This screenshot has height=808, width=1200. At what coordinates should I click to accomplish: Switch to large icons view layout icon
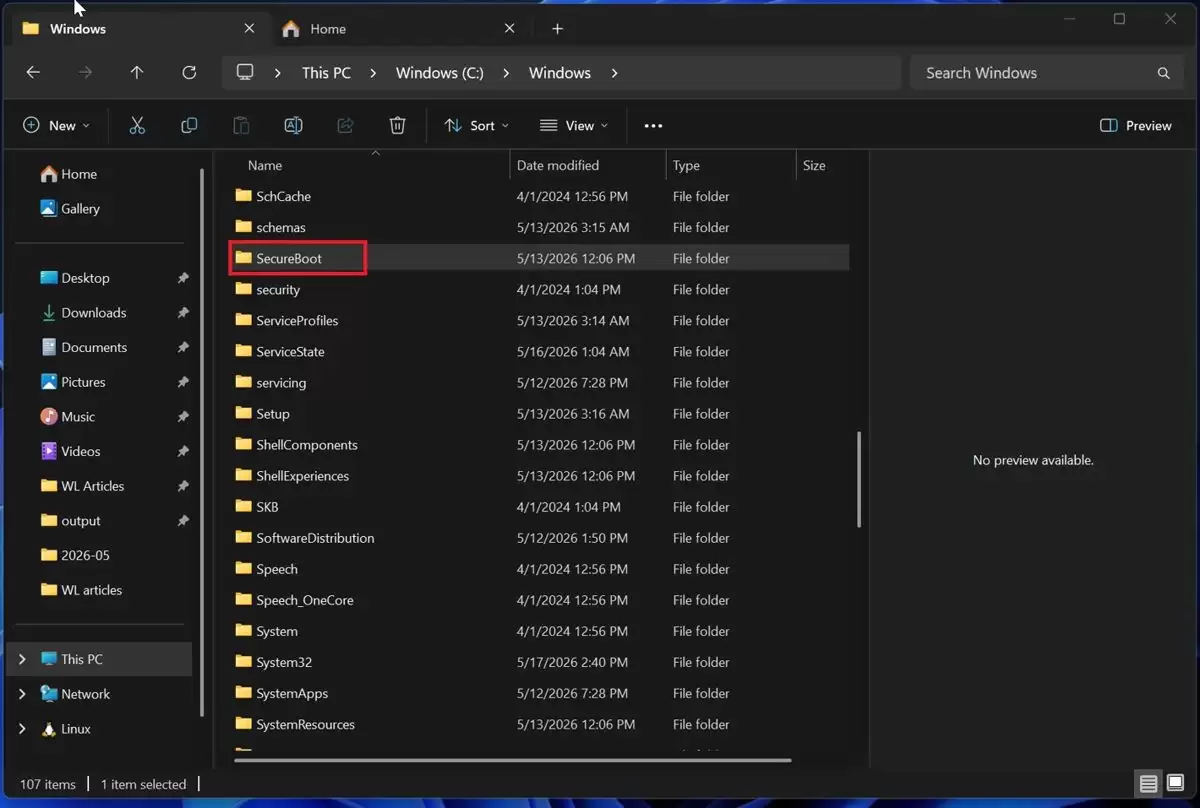(x=1174, y=783)
